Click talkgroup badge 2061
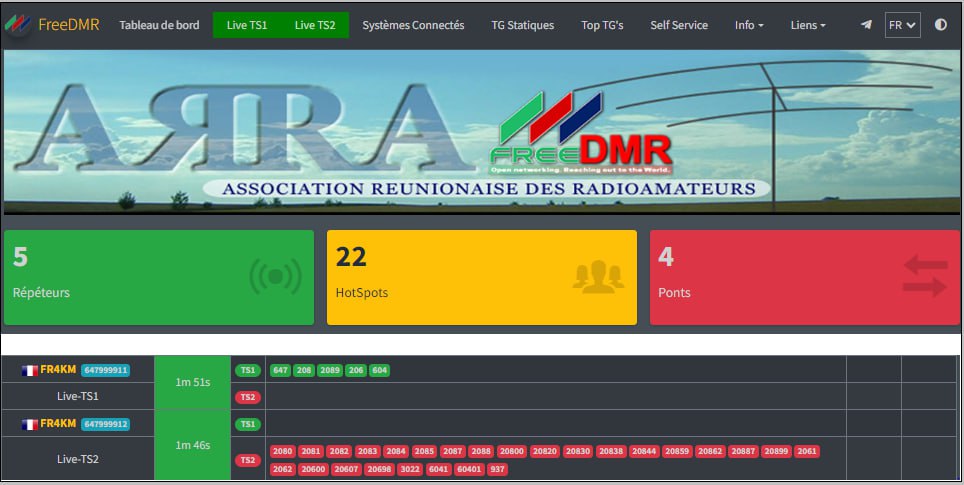The image size is (964, 485). pyautogui.click(x=807, y=451)
